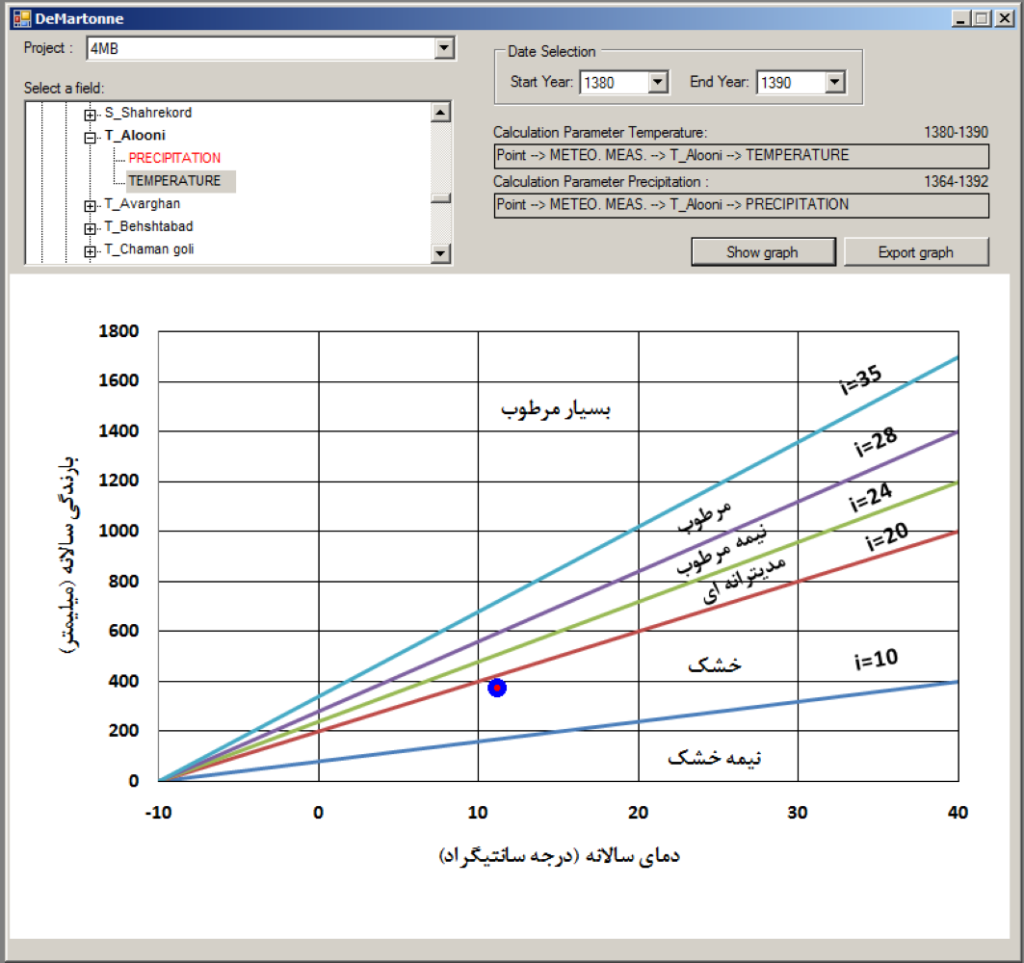Click the Export graph button
Image resolution: width=1024 pixels, height=963 pixels.
point(915,252)
